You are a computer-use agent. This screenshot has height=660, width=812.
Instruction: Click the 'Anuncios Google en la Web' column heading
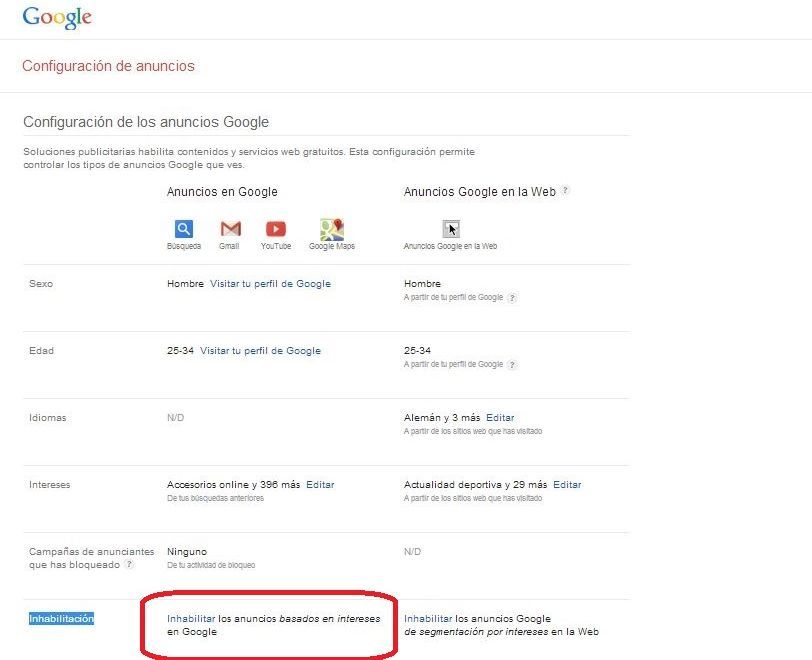(480, 192)
